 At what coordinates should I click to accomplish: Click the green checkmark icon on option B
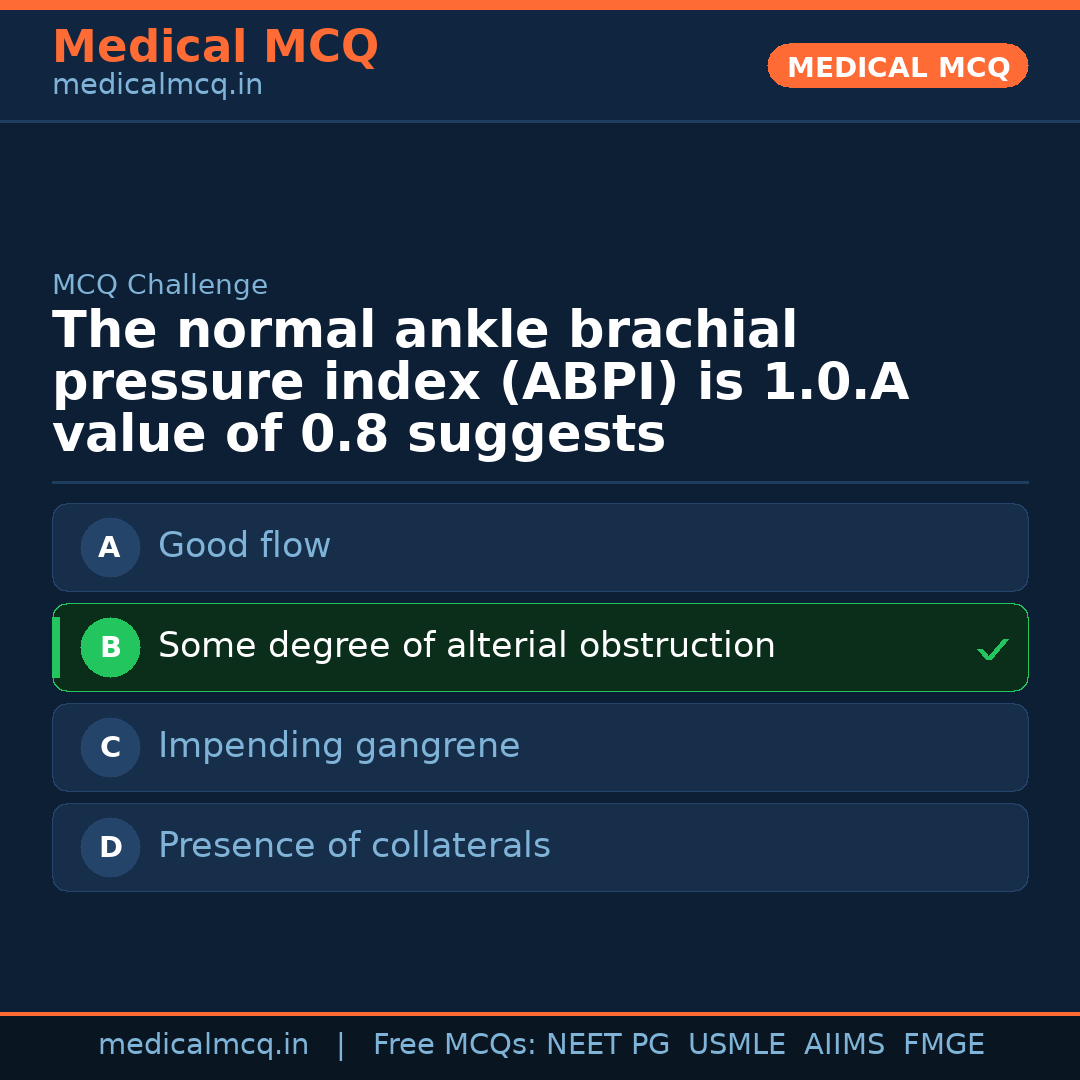[992, 650]
